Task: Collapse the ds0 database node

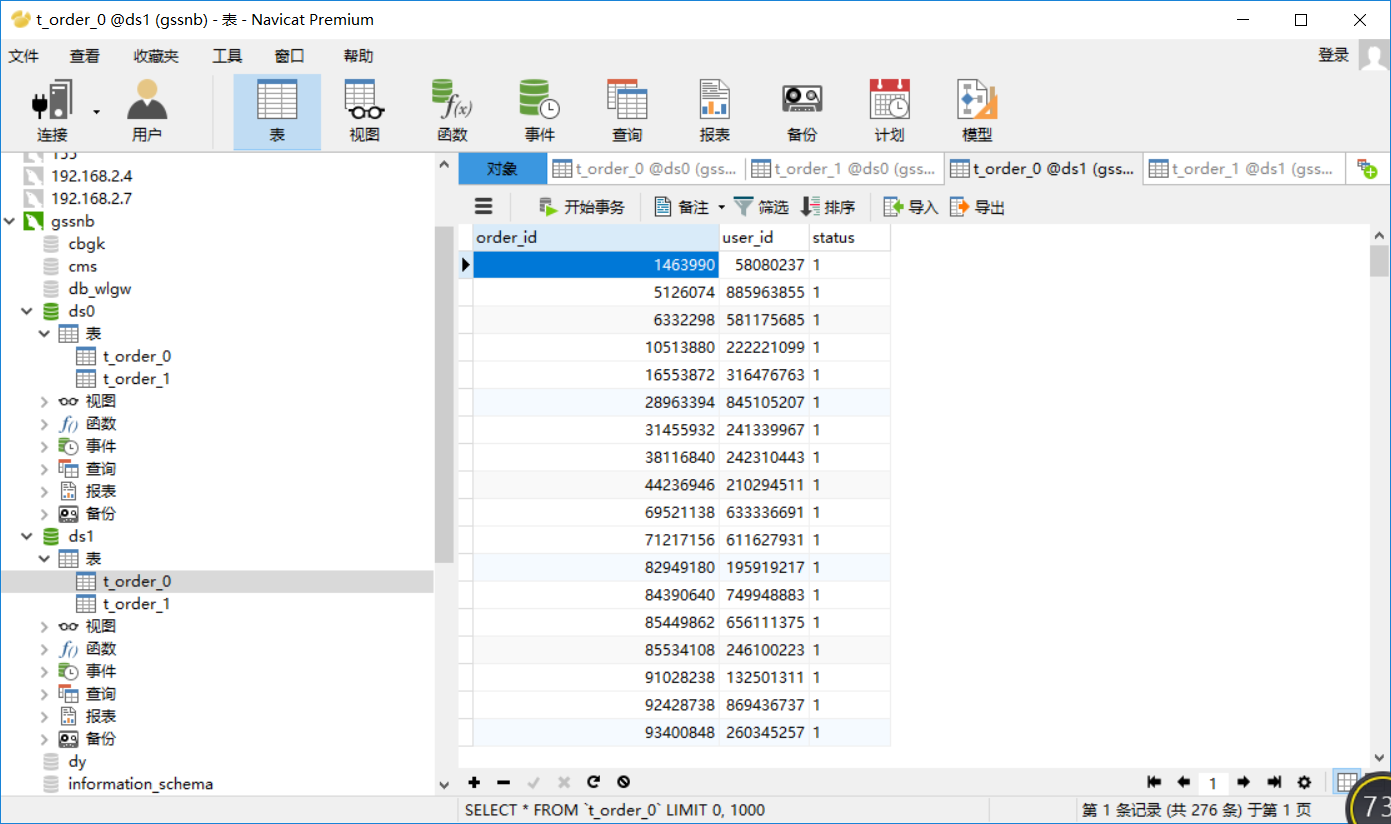Action: pos(27,311)
